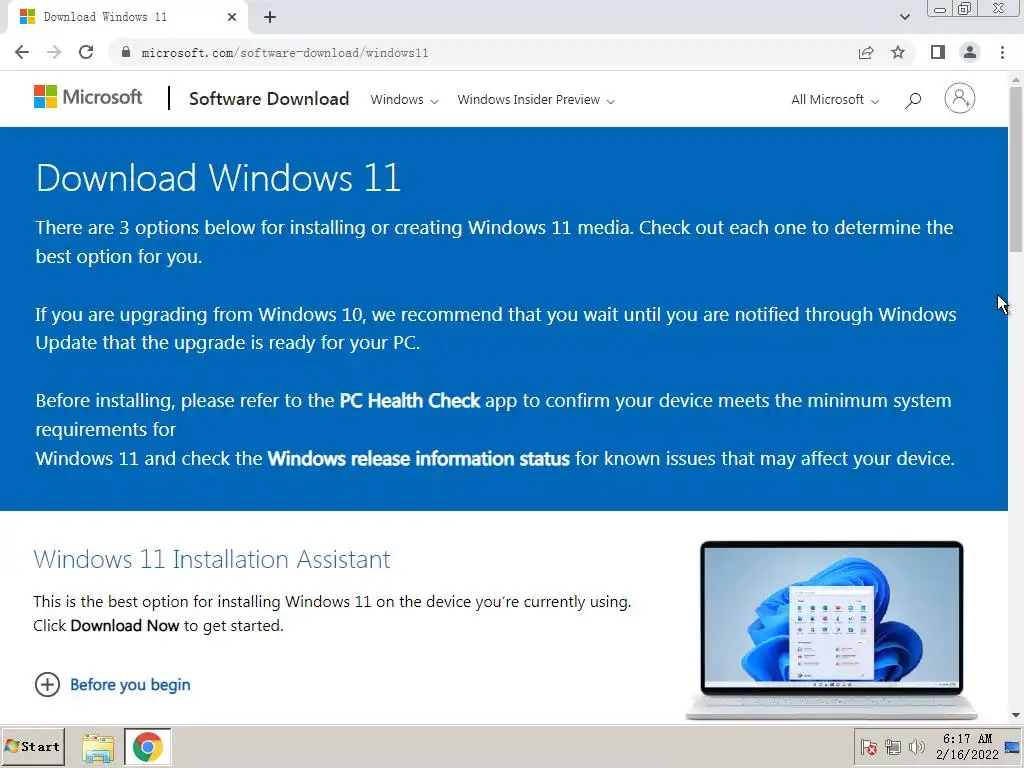This screenshot has width=1024, height=768.
Task: Open the tab search chevron
Action: click(x=904, y=17)
